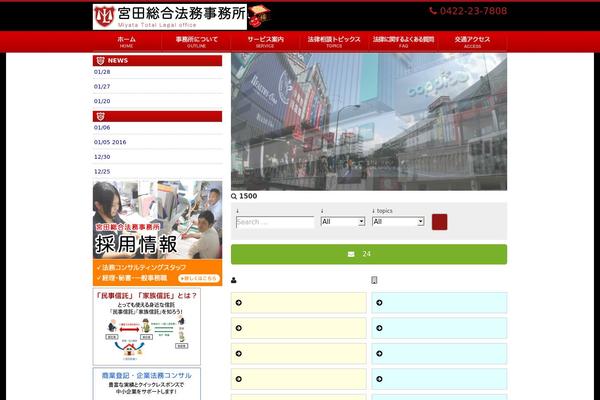Image resolution: width=600 pixels, height=400 pixels.
Task: Click the 0422-23-7808 phone number
Action: click(x=473, y=11)
